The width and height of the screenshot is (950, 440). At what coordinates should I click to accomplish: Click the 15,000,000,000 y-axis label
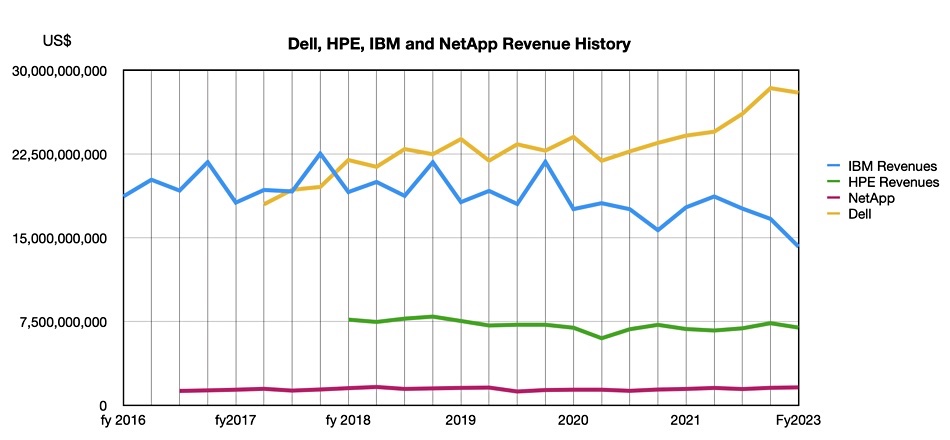tap(60, 238)
